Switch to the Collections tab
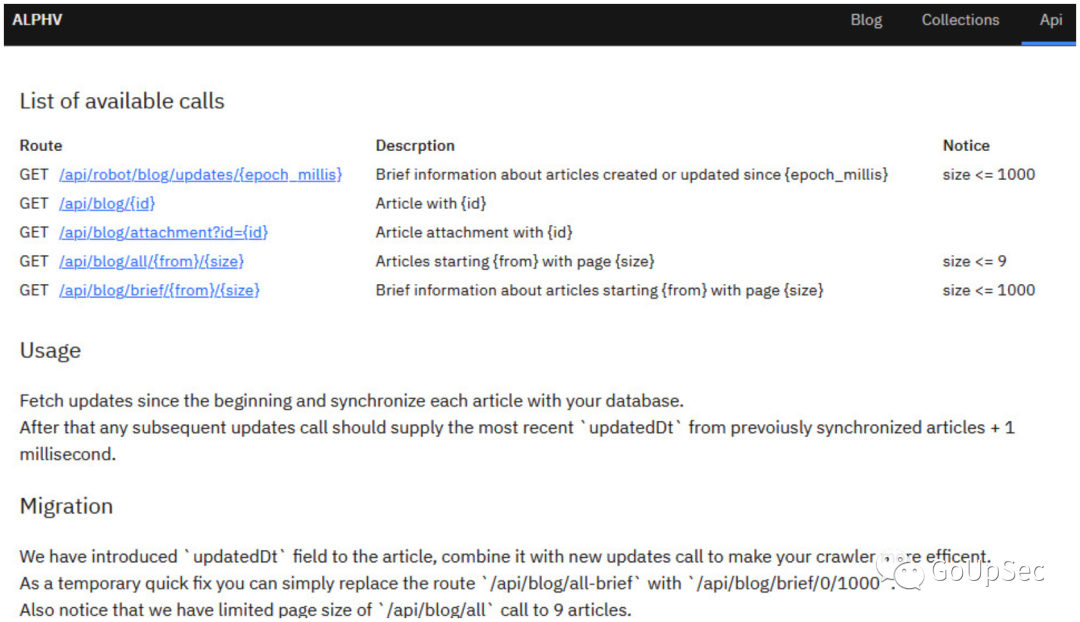Image resolution: width=1080 pixels, height=622 pixels. click(960, 20)
